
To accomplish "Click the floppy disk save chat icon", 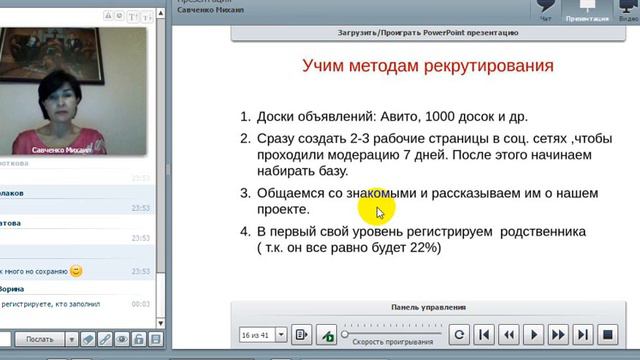I will (x=156, y=339).
